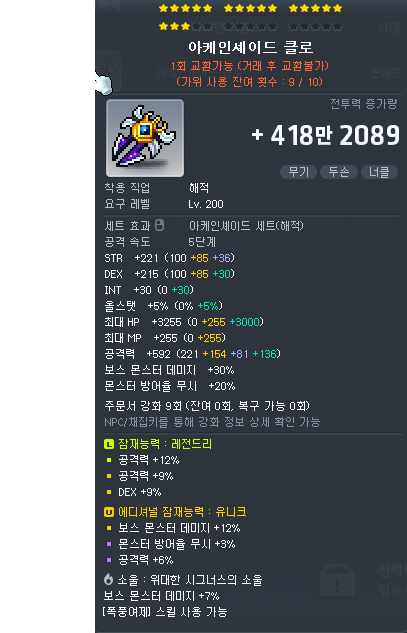The width and height of the screenshot is (407, 633).
Task: Click the 가위 사용 잔여 횟수 text
Action: coord(250,82)
